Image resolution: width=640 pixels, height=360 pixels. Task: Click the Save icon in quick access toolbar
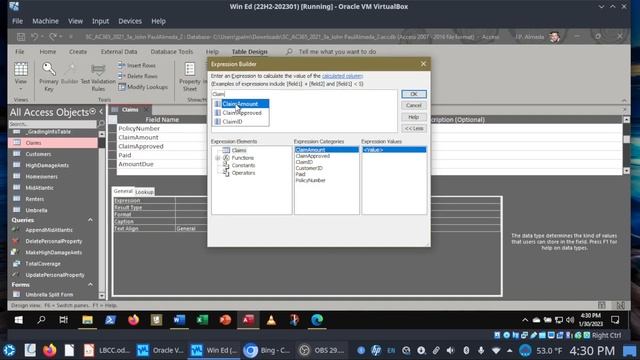(x=21, y=37)
